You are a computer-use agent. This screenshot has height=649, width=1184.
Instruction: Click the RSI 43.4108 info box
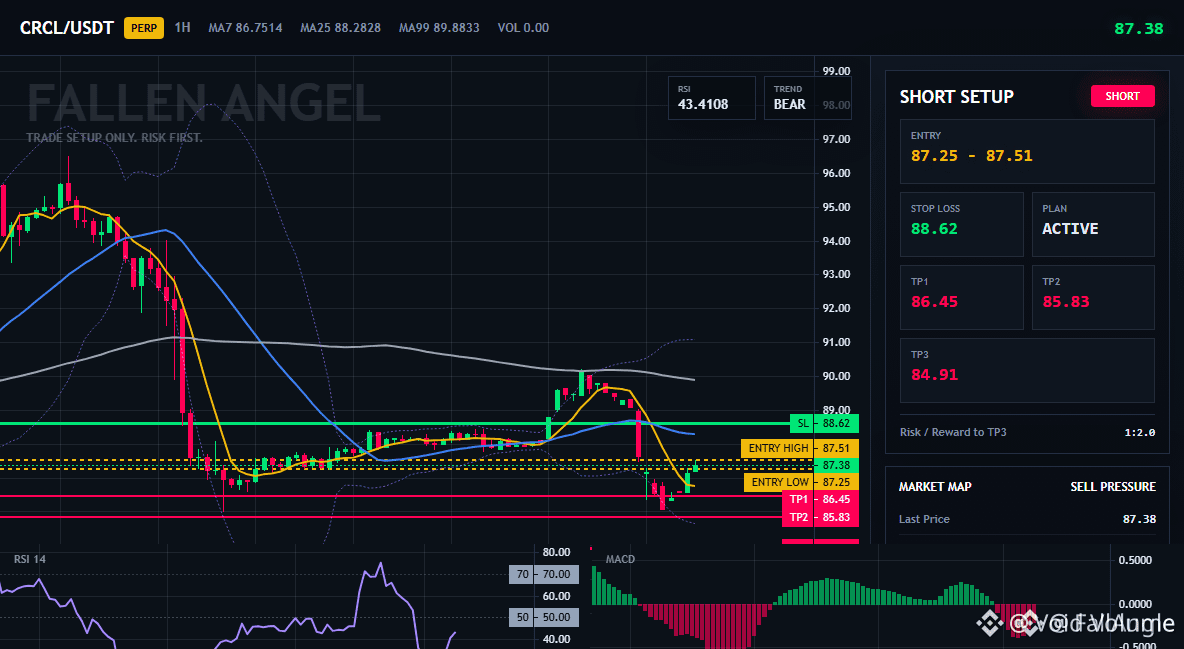(711, 97)
